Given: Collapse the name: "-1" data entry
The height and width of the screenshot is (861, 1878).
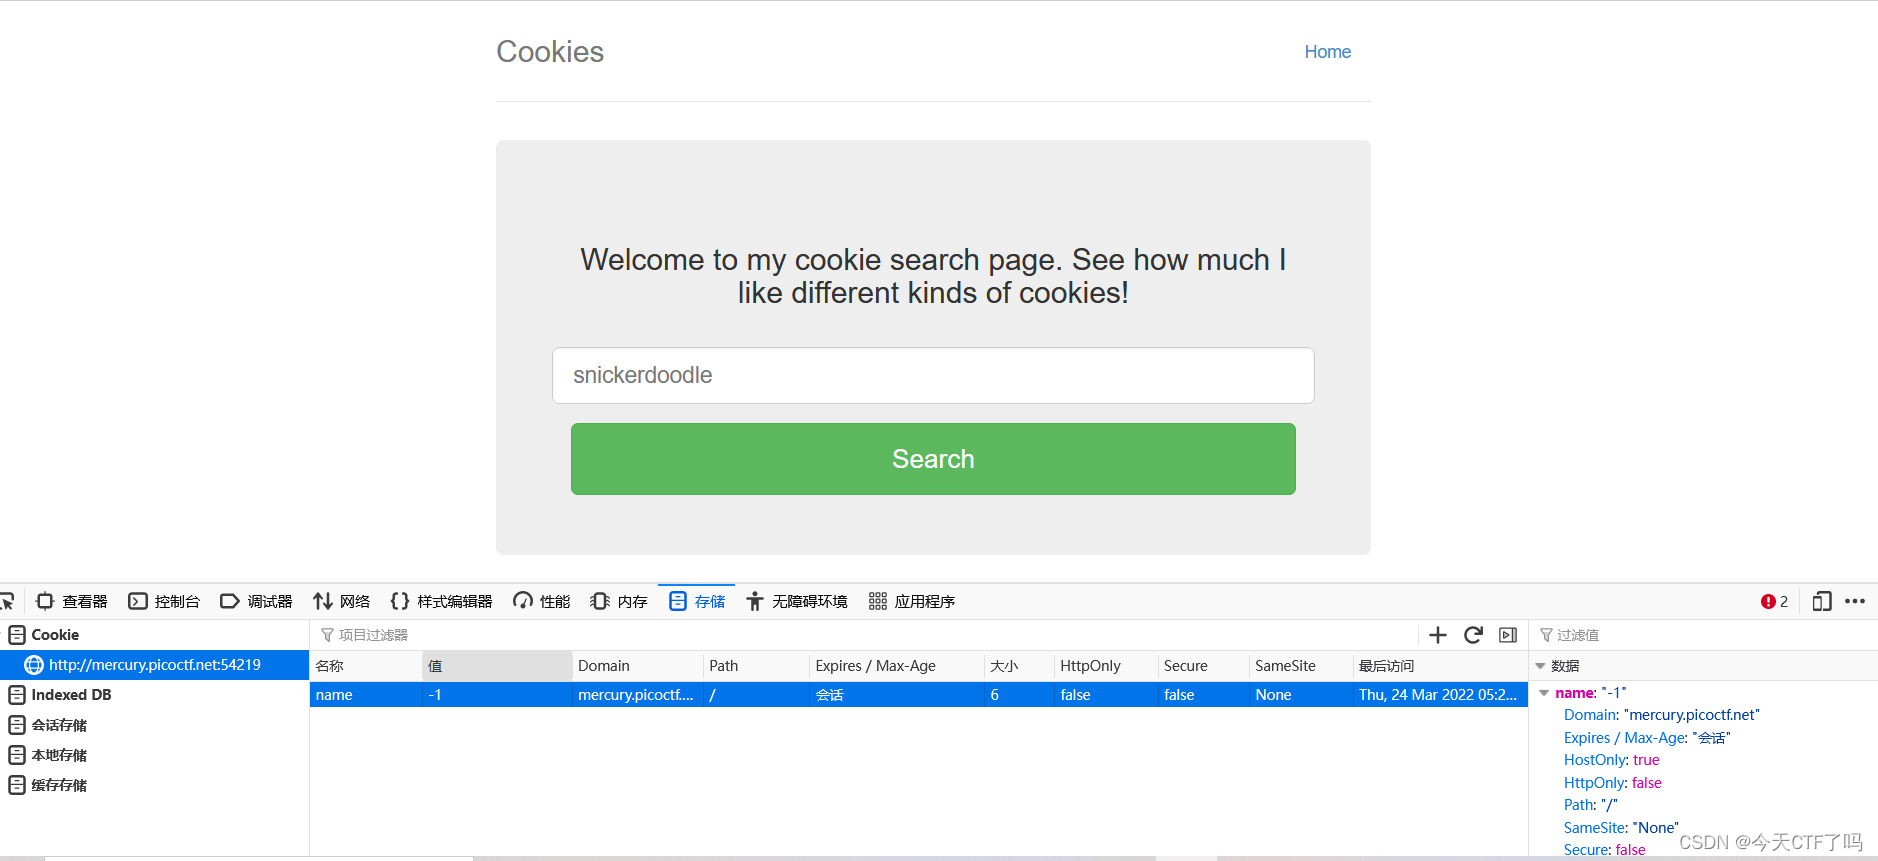Looking at the screenshot, I should coord(1543,692).
